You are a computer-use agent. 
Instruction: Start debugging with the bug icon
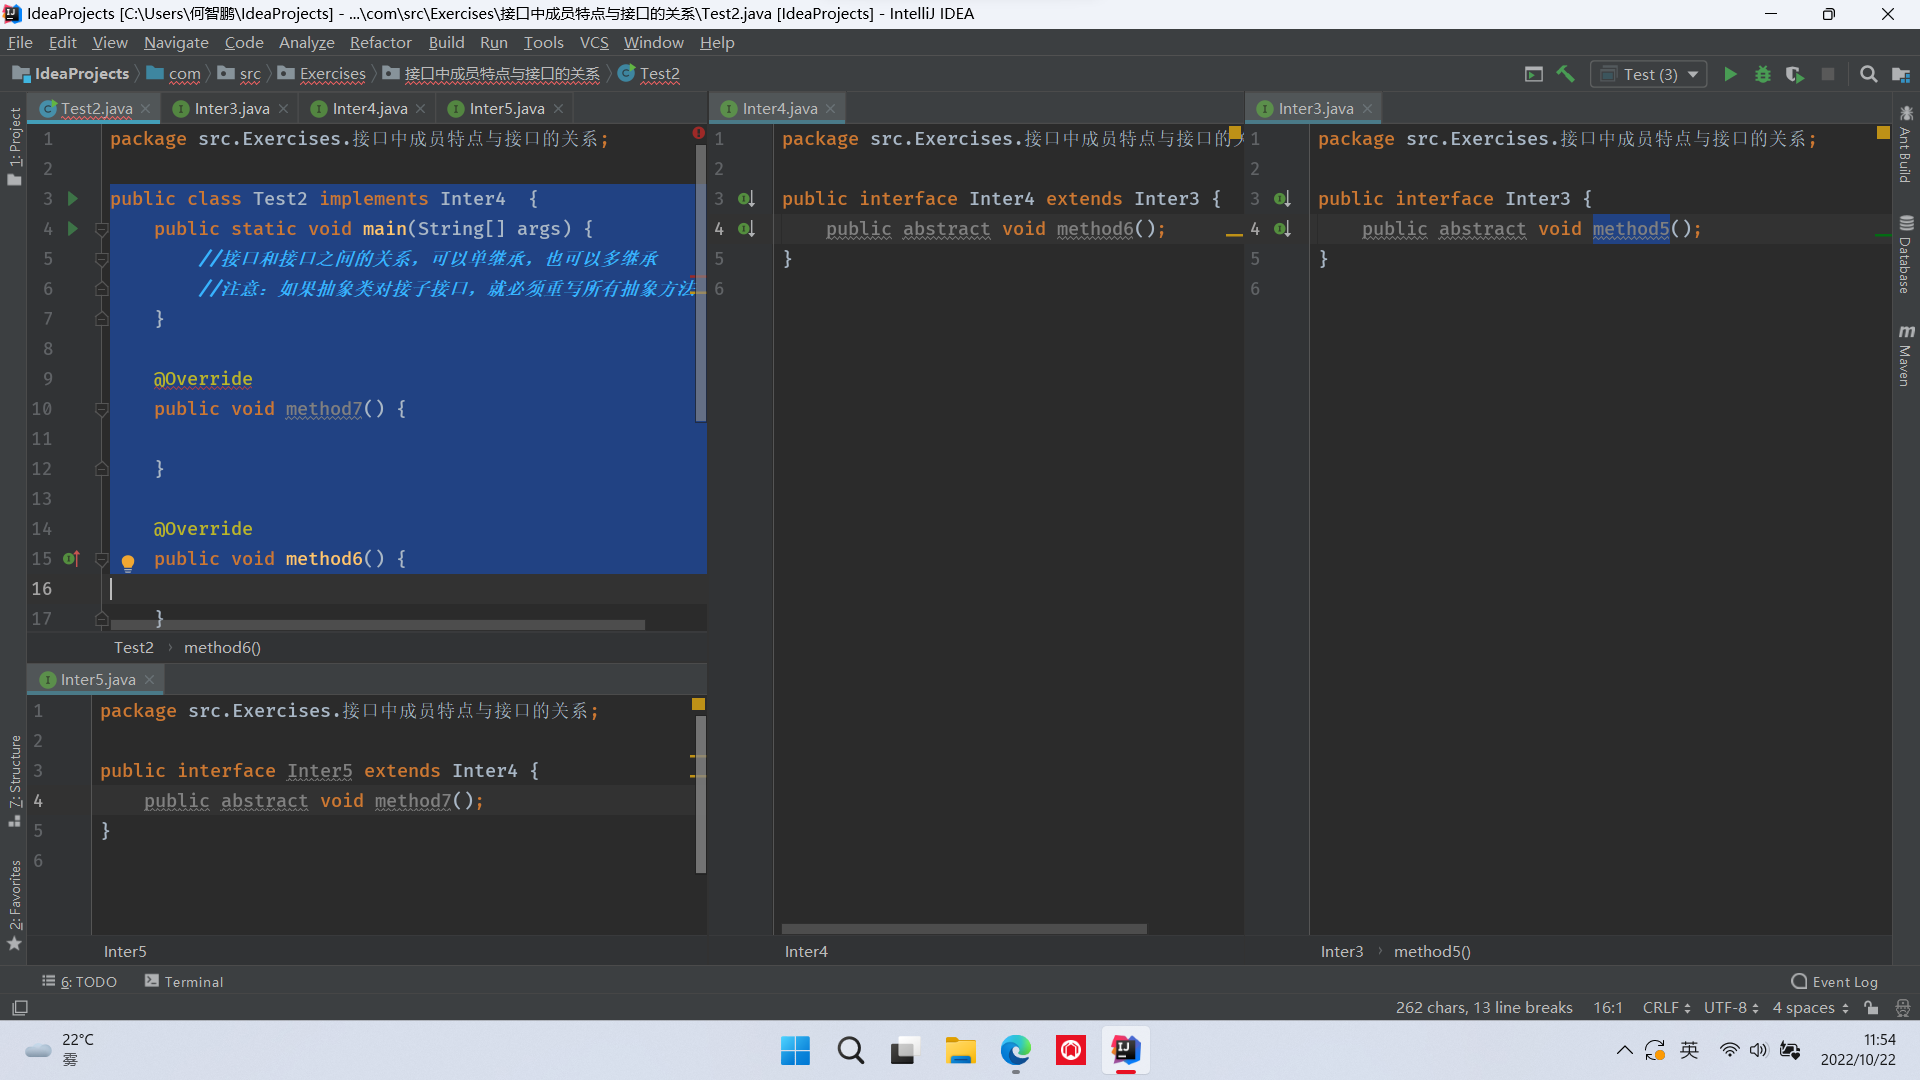1763,74
